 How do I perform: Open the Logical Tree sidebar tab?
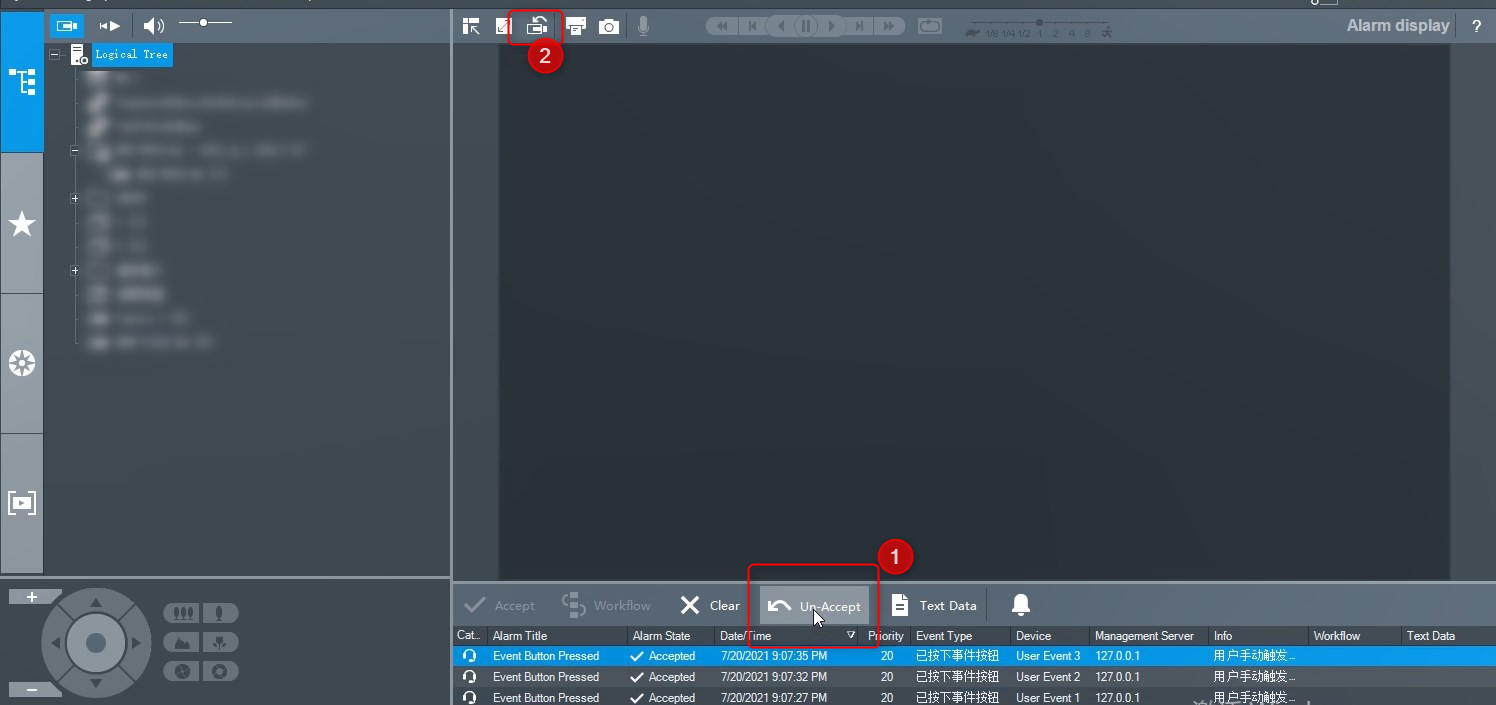22,82
